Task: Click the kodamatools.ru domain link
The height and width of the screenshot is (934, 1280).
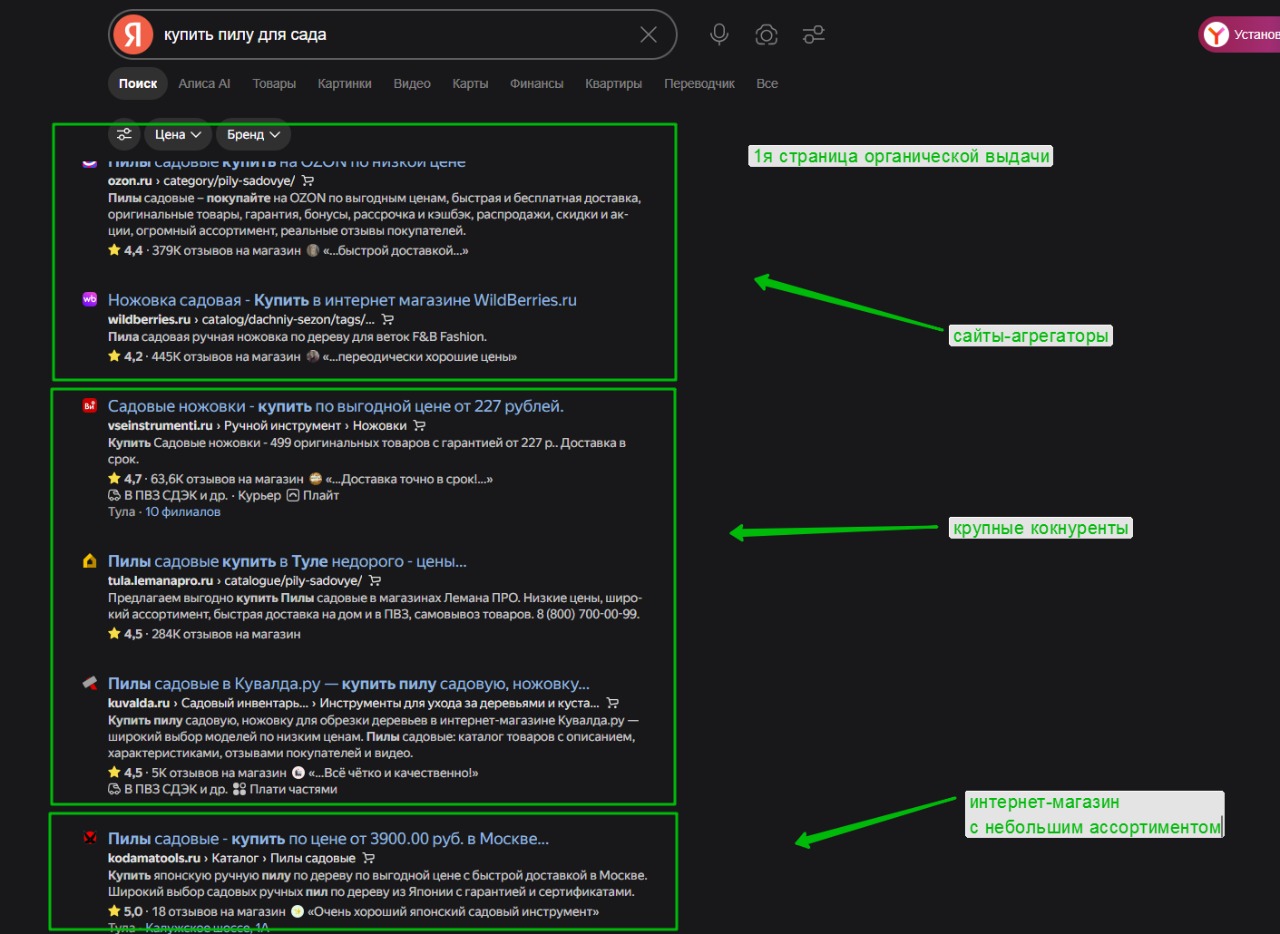Action: coord(154,858)
